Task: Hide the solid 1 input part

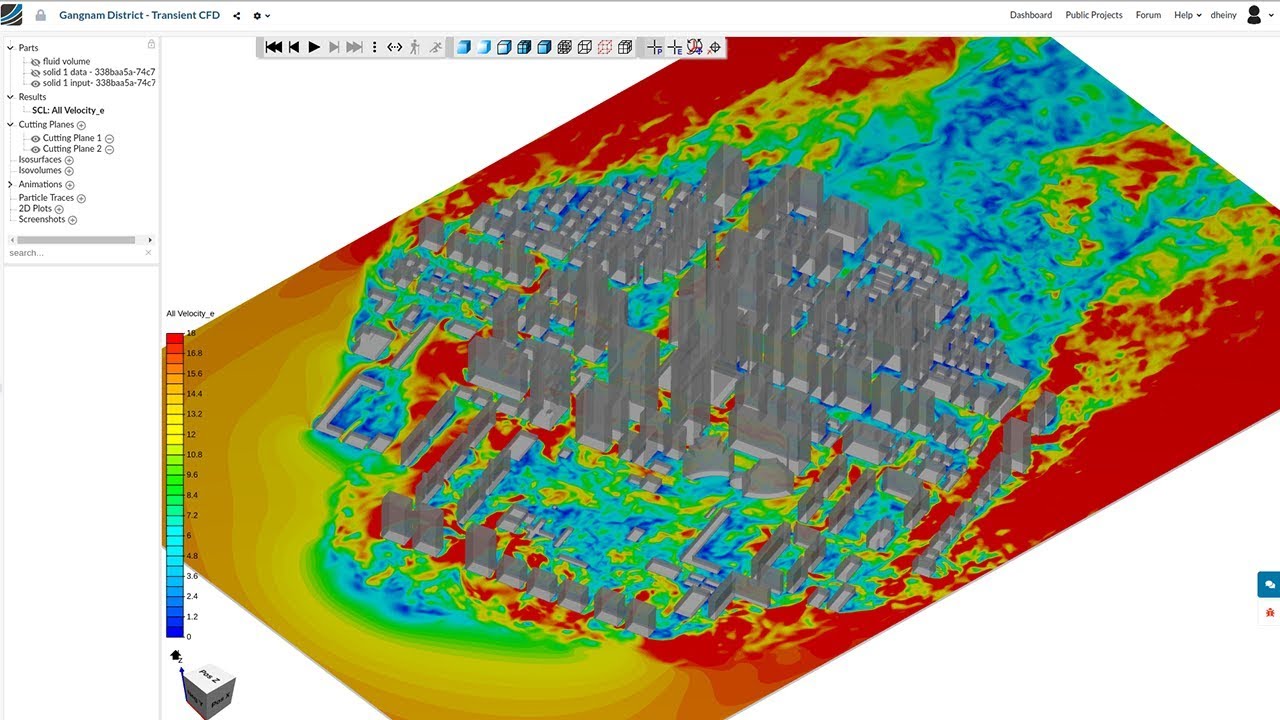Action: [36, 83]
